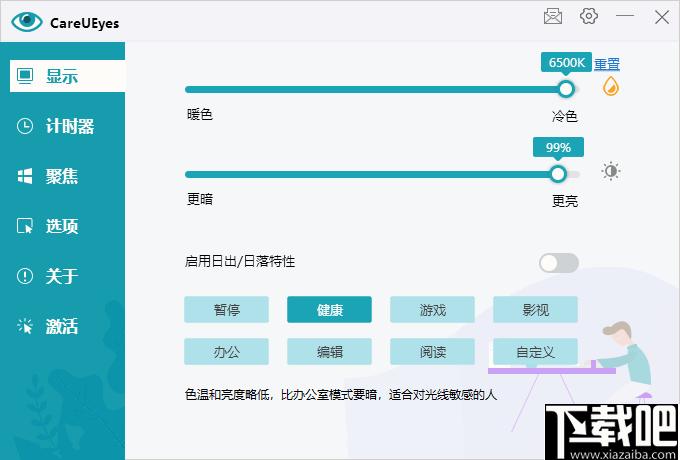680x460 pixels.
Task: Click the cursor-box icon beside 选项
Action: [x=25, y=226]
